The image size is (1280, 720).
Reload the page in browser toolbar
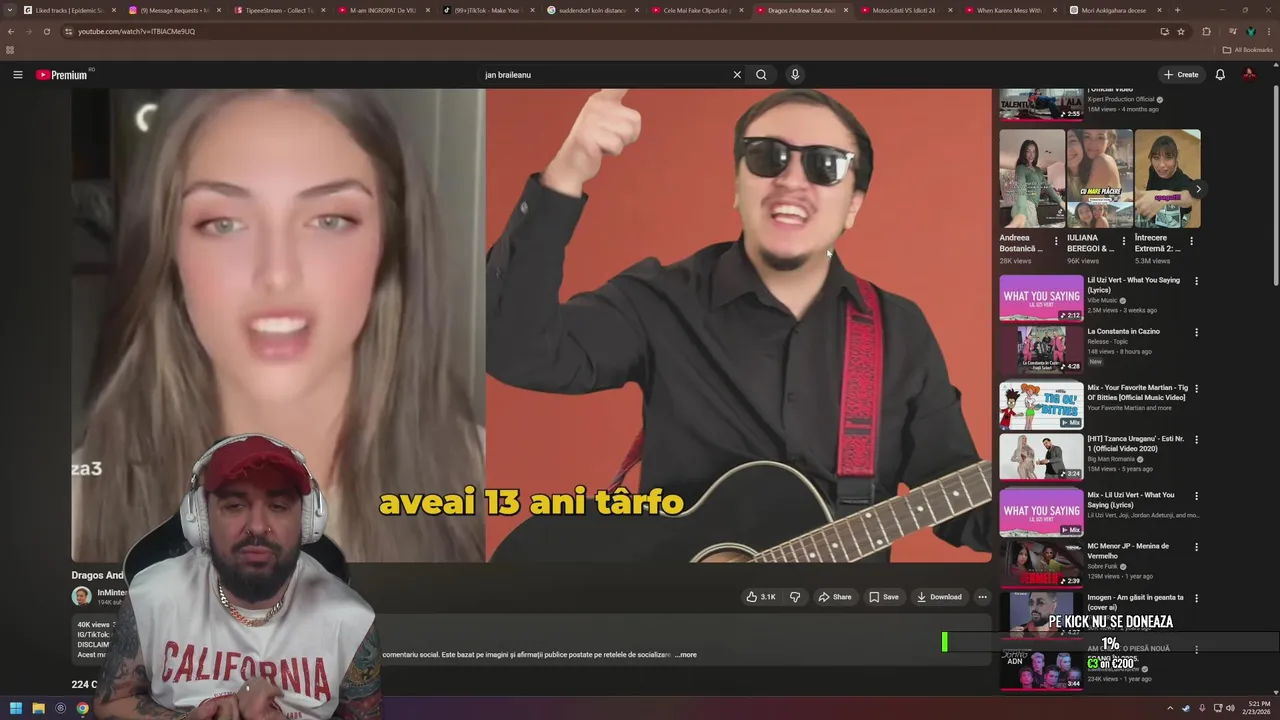(46, 31)
